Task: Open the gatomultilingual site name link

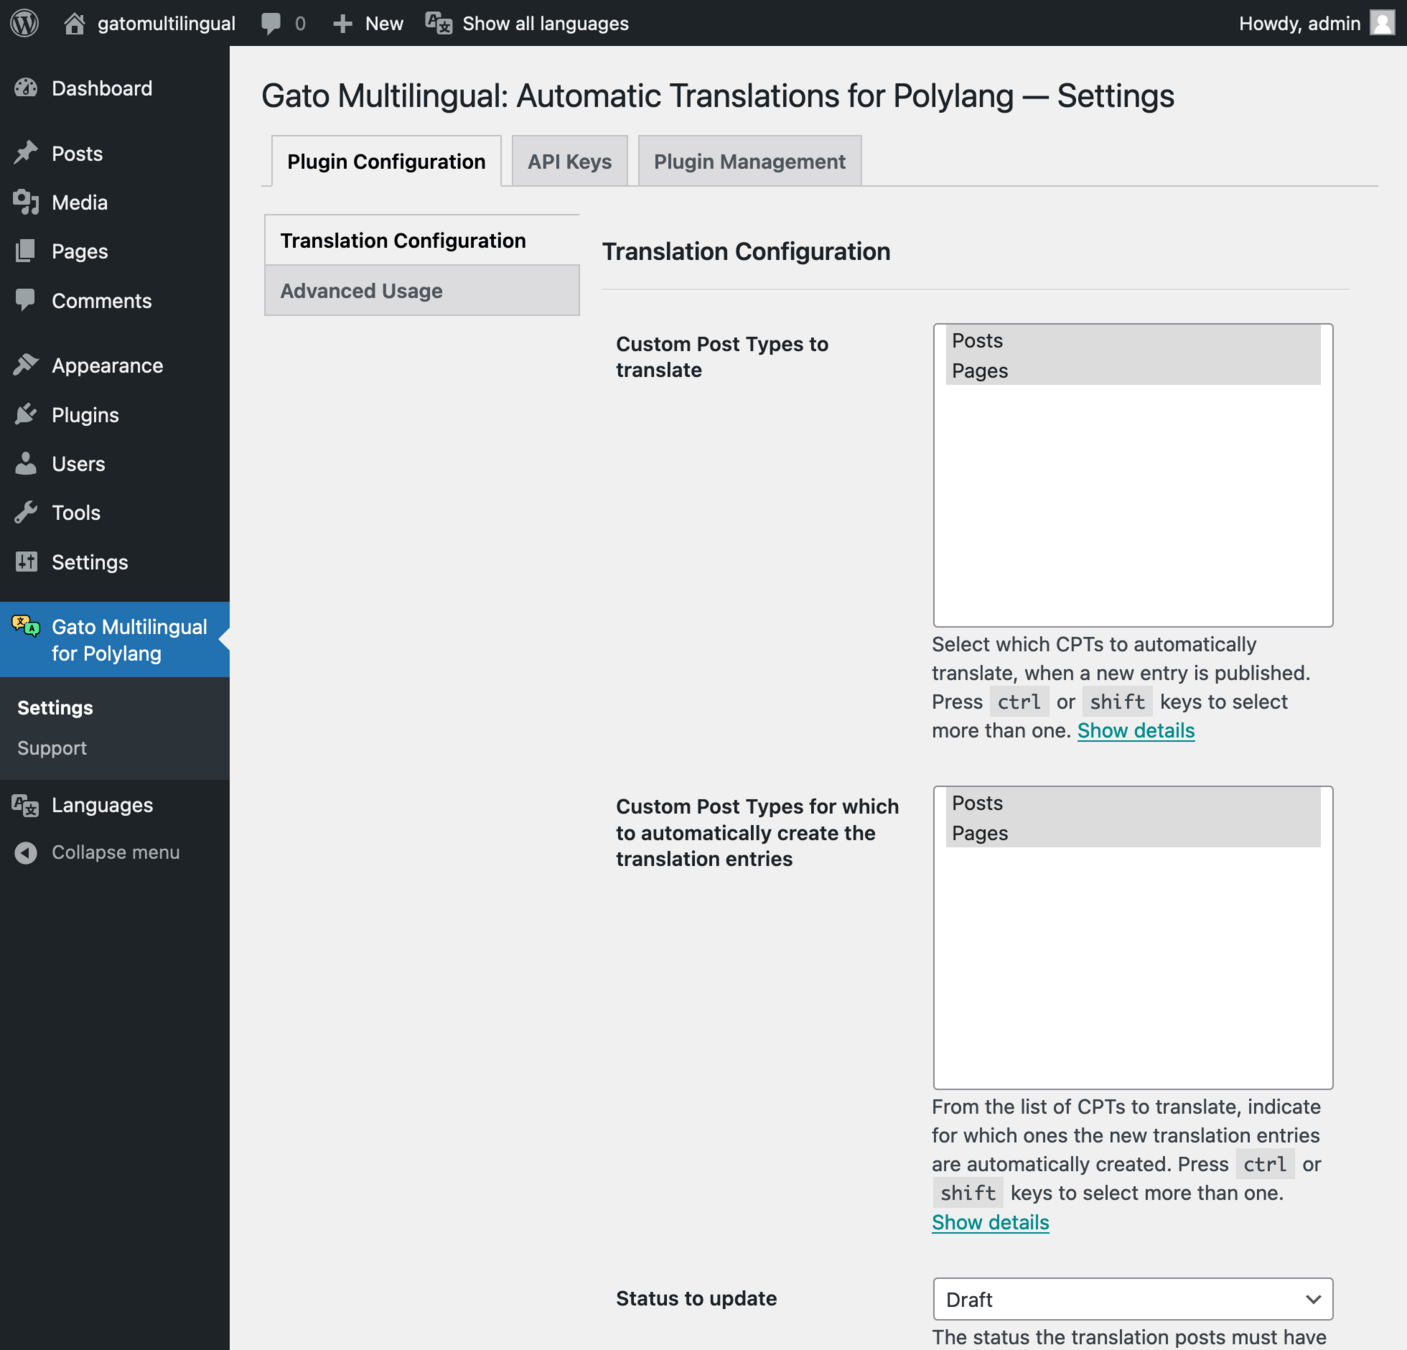Action: tap(166, 23)
